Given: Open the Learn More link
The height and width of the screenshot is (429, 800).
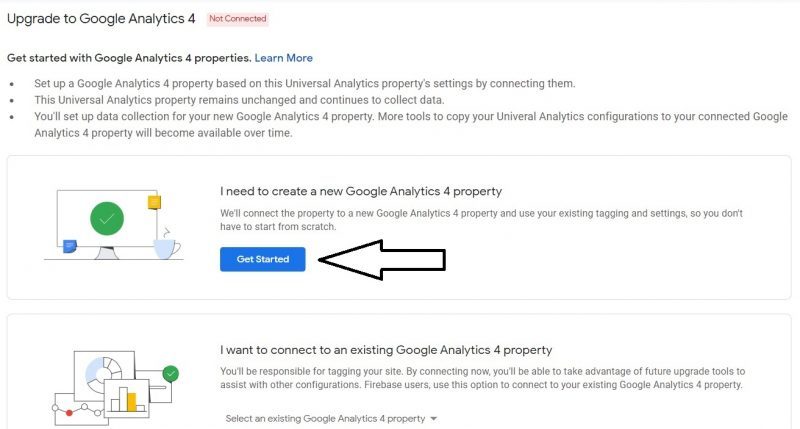Looking at the screenshot, I should 284,58.
